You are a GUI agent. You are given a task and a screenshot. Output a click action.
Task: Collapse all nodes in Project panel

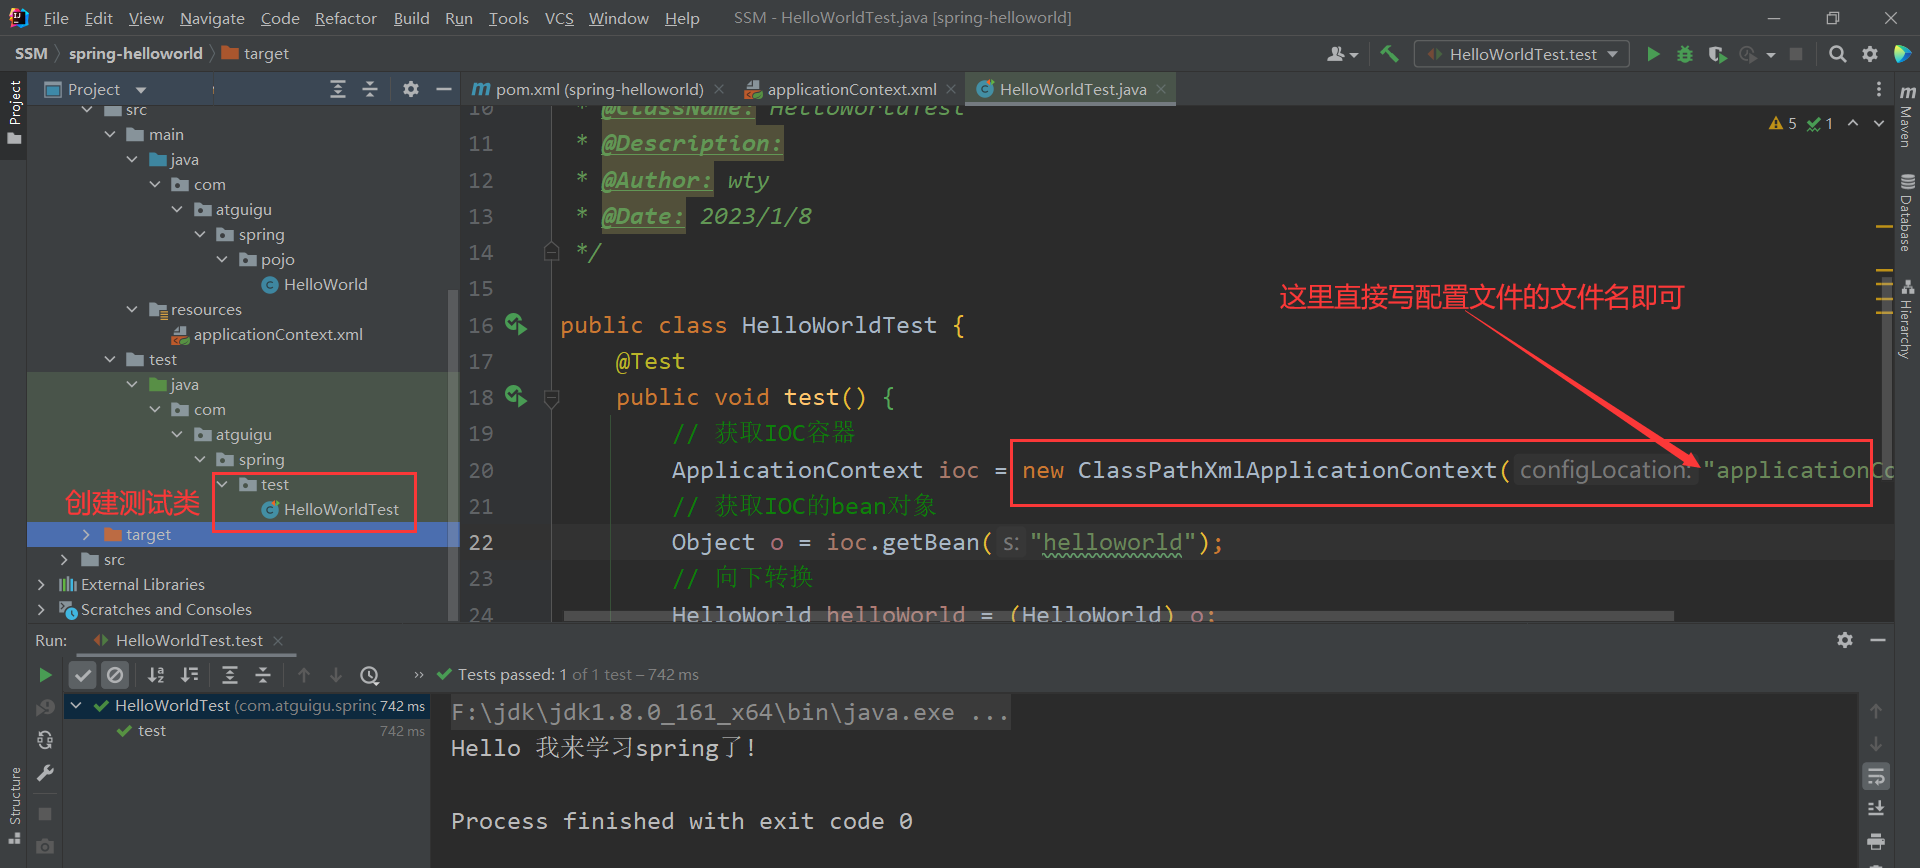[x=370, y=89]
